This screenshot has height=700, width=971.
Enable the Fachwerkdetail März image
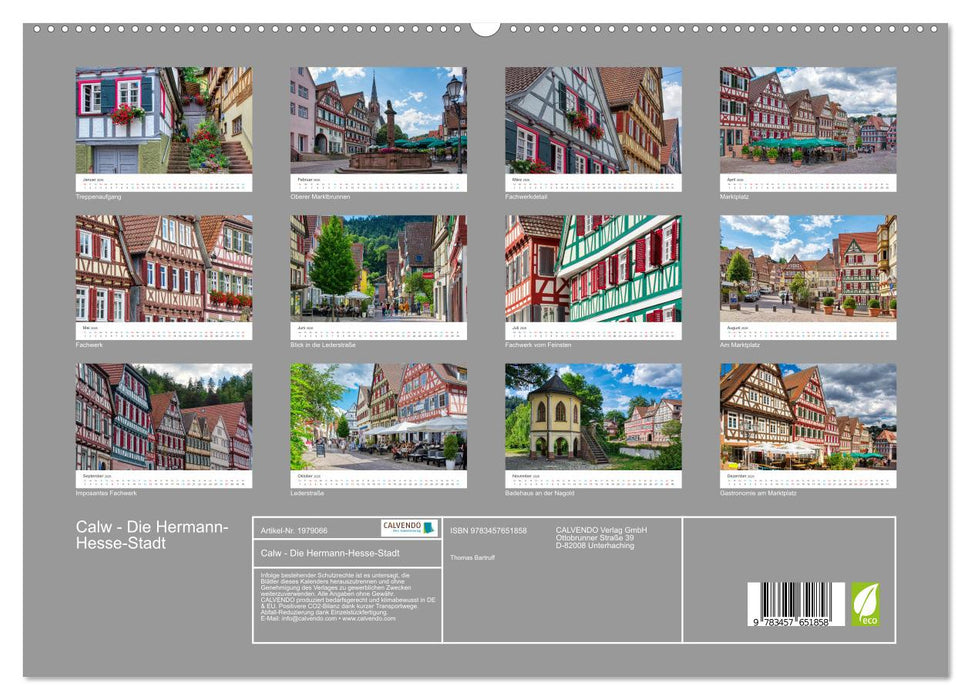tap(592, 125)
